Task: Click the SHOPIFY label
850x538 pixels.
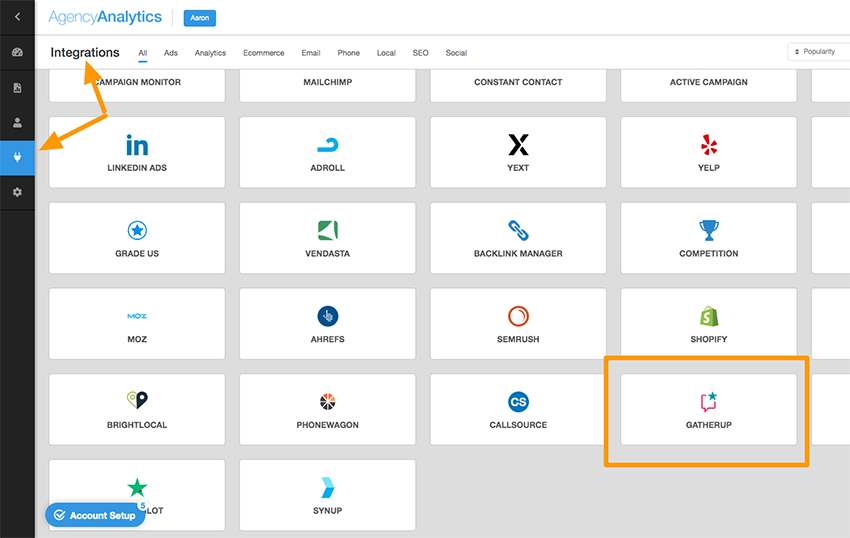Action: (709, 340)
